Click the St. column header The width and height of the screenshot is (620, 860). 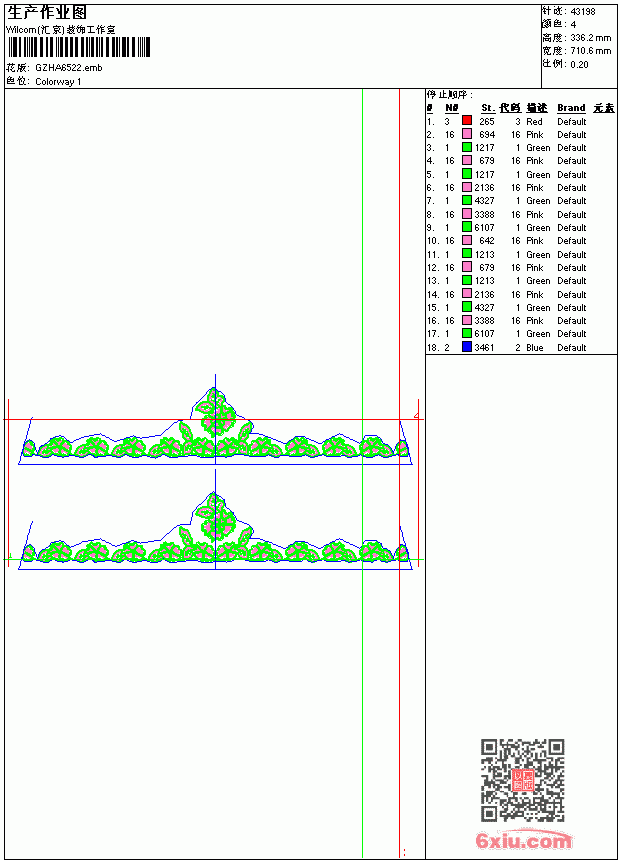[488, 108]
